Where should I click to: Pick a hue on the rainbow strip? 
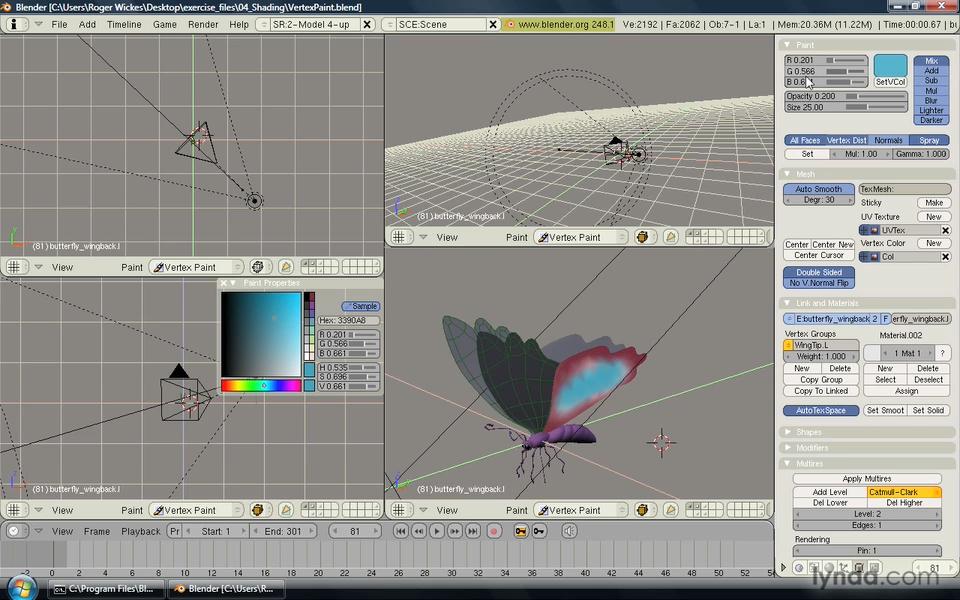point(261,386)
